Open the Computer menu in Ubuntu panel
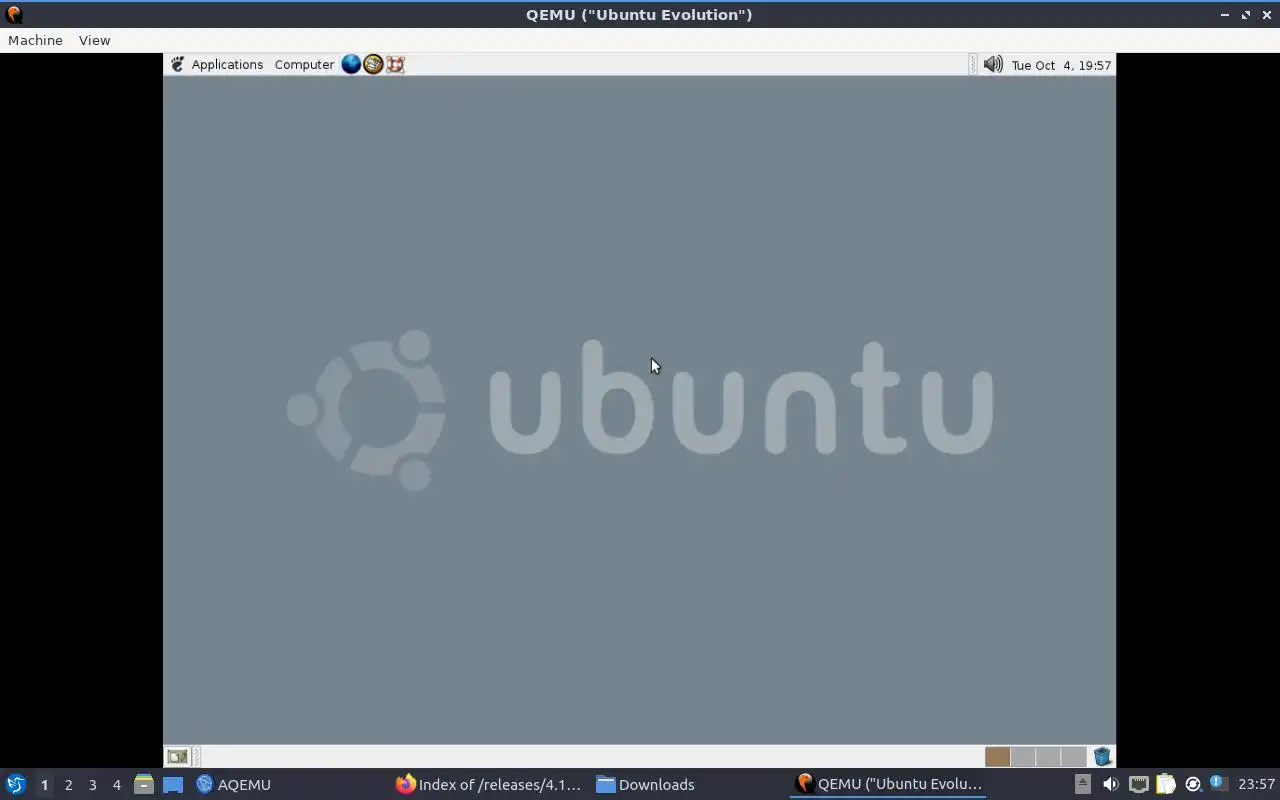 click(304, 64)
